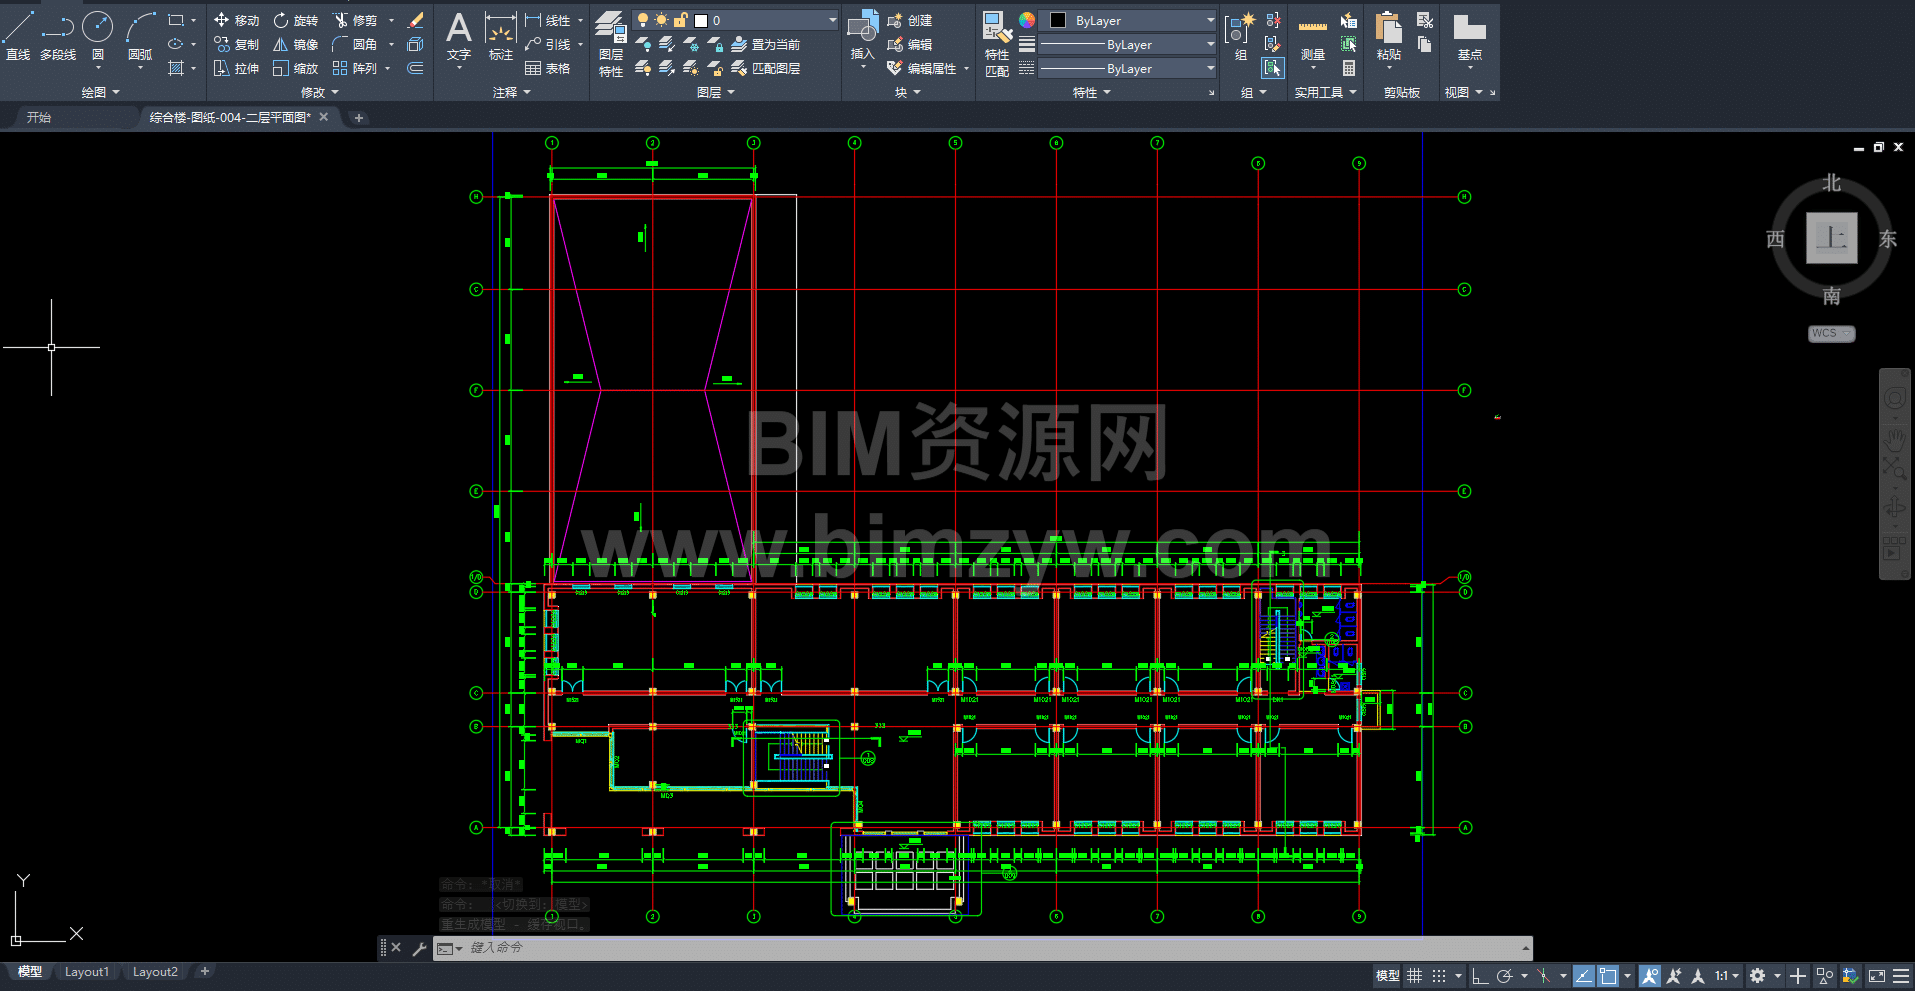
Task: Click the 特性匹配 match properties tool
Action: tap(996, 44)
